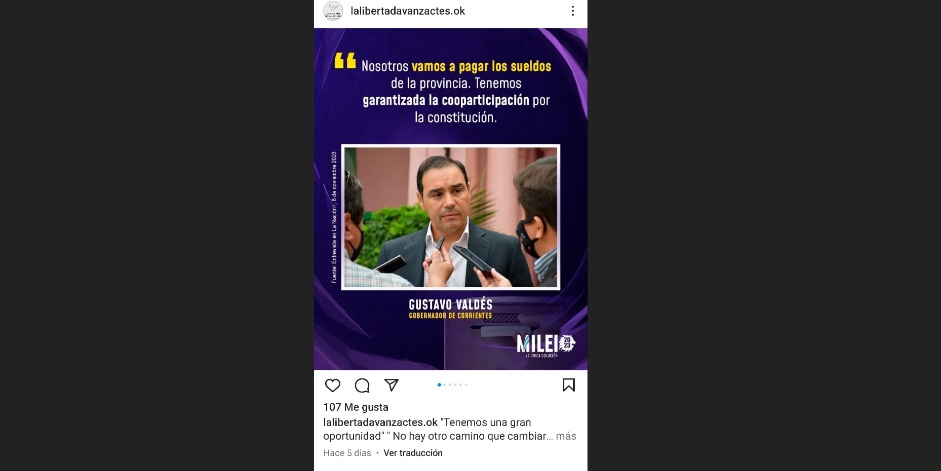941x471 pixels.
Task: Click the 'GUSTAVO VALDÉS' name caption
Action: click(451, 304)
